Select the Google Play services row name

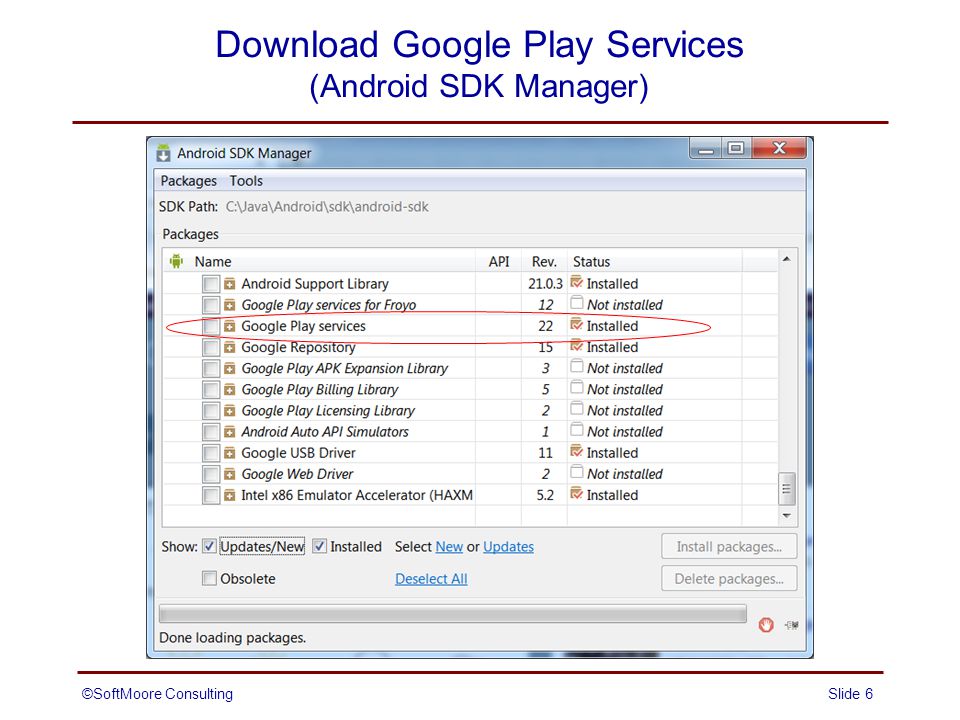[x=304, y=326]
